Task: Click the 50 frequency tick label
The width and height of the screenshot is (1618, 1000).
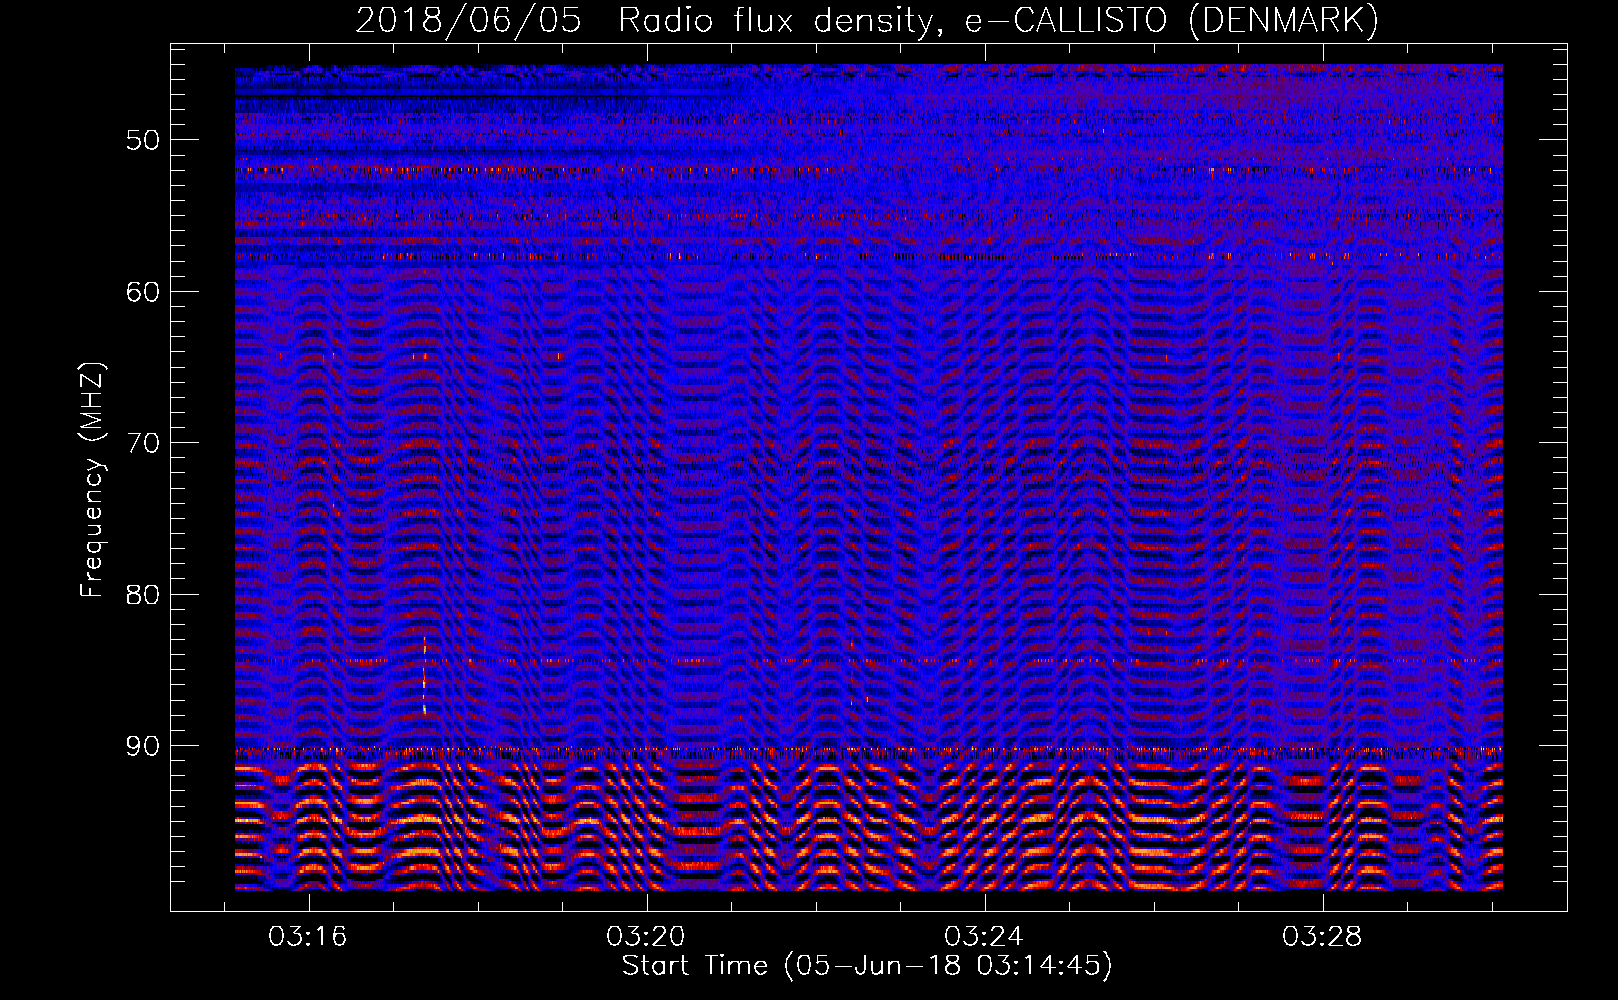Action: tap(143, 140)
